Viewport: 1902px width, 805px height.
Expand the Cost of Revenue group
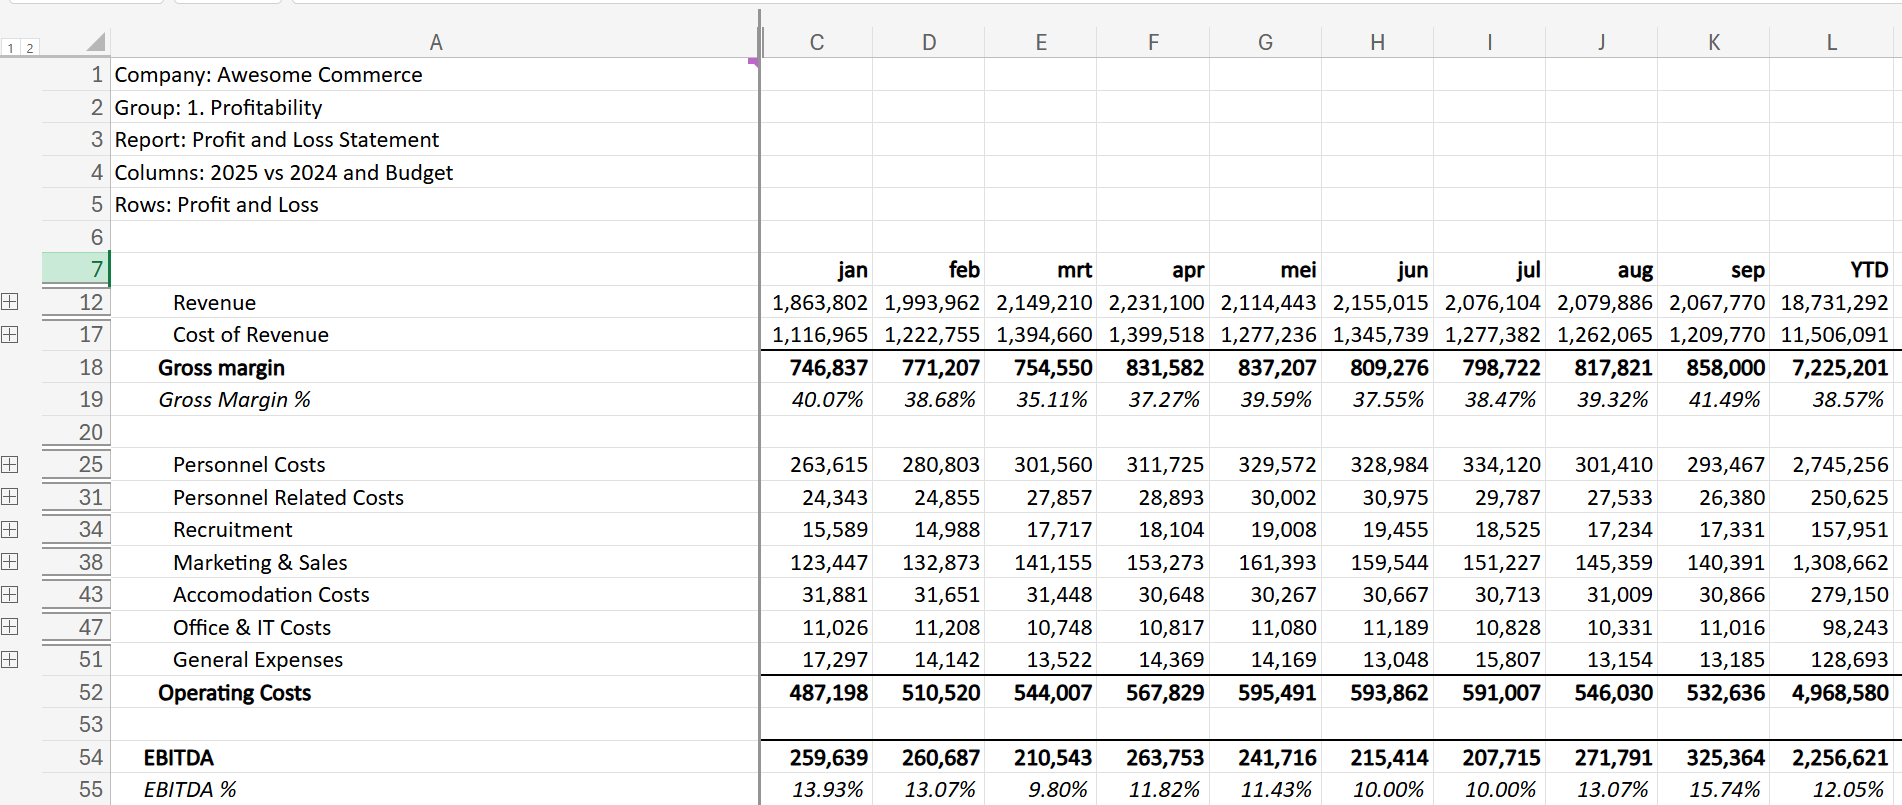[x=10, y=334]
